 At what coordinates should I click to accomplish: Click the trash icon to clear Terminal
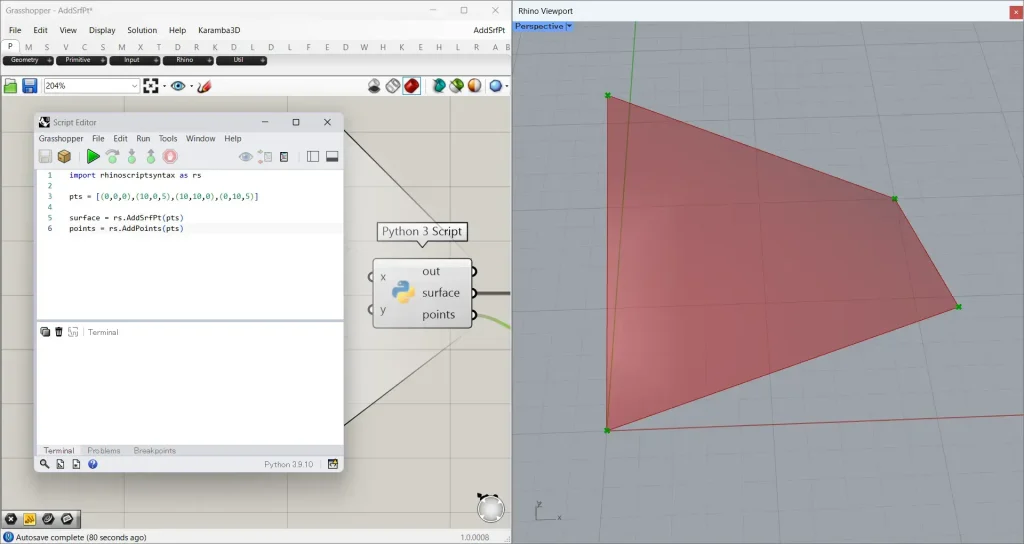coord(59,332)
